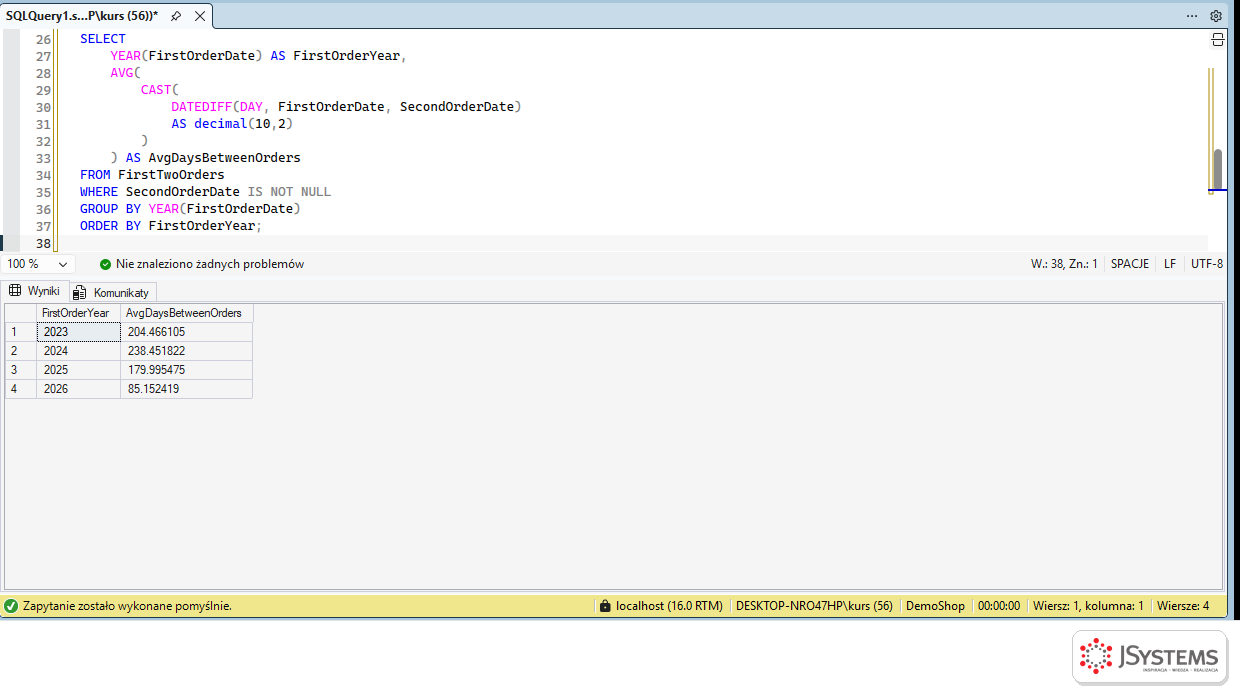
Task: Click the value 238.451822
Action: tap(186, 351)
